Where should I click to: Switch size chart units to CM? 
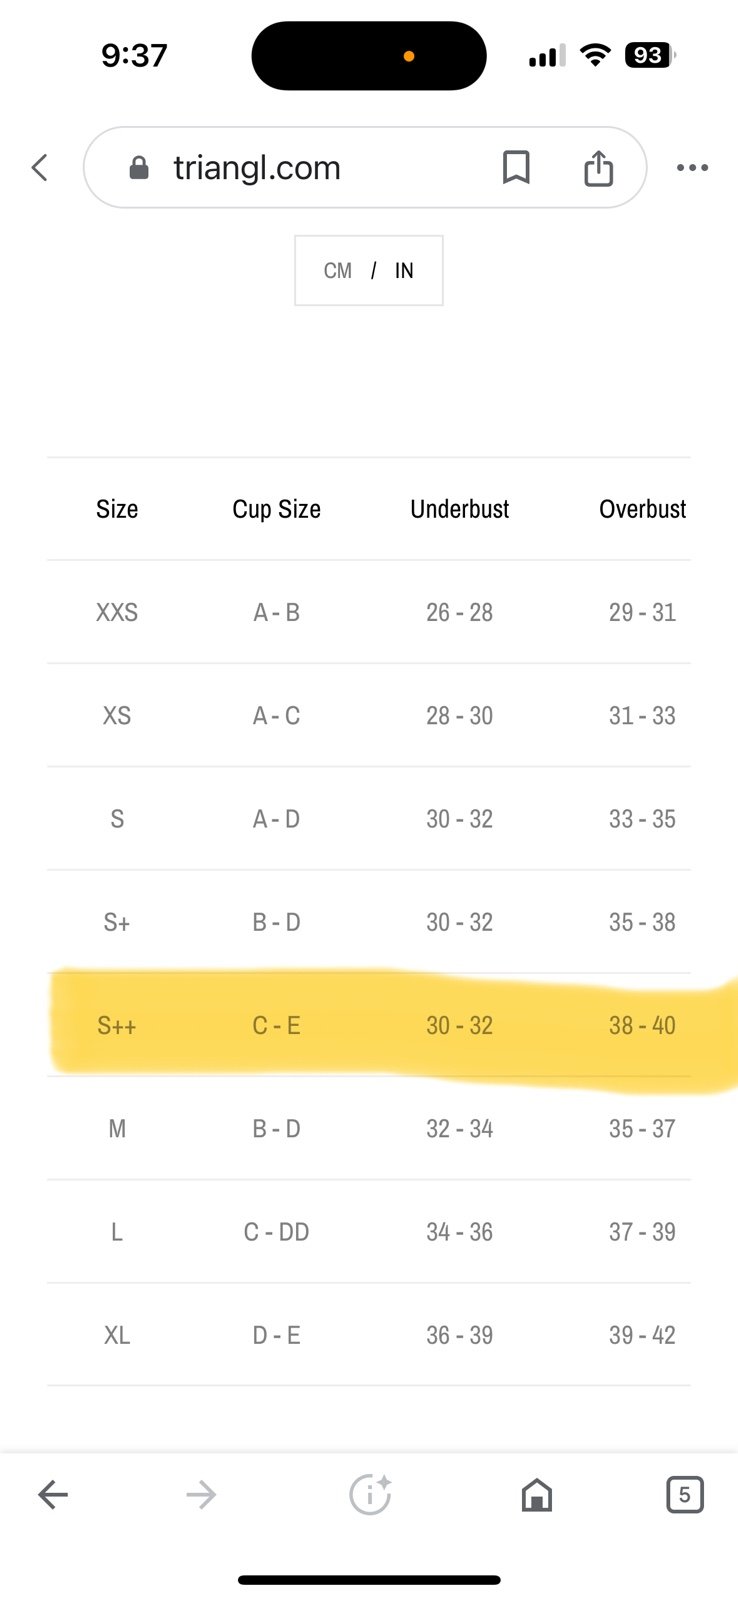pyautogui.click(x=338, y=271)
